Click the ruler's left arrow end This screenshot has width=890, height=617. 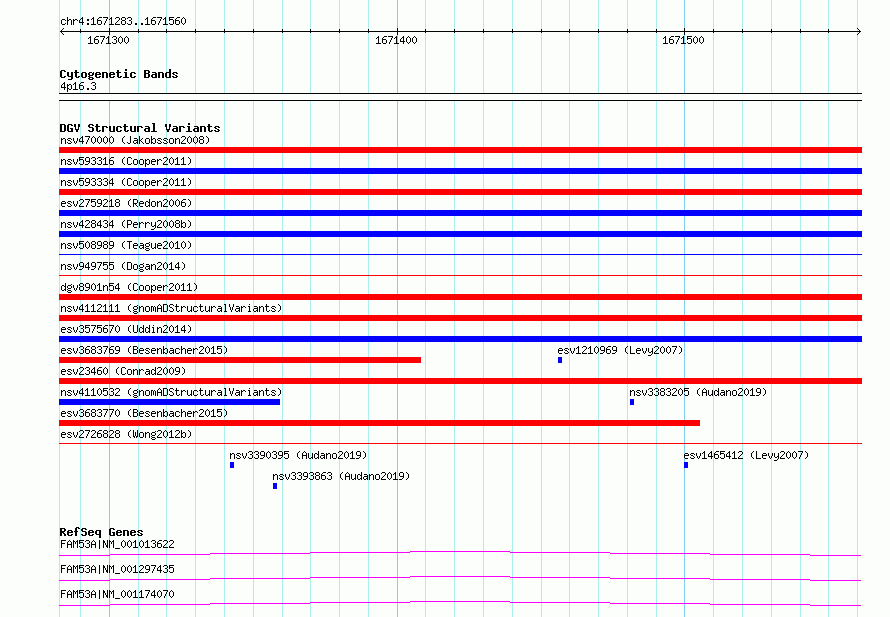point(62,31)
